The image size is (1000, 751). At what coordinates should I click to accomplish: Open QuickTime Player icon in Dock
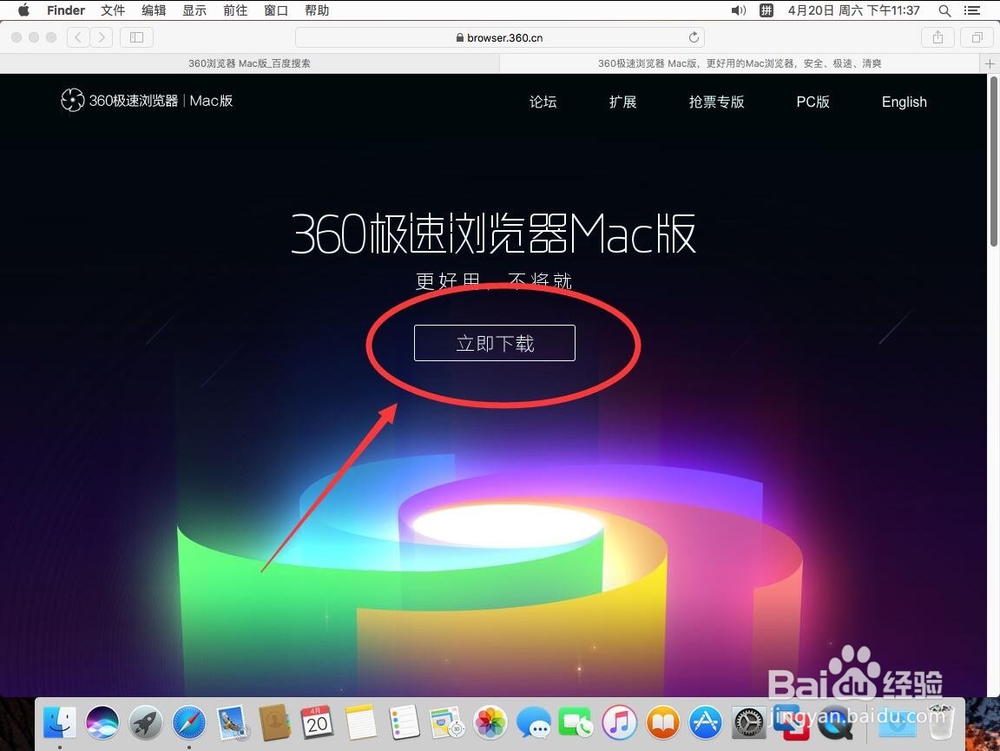point(835,723)
